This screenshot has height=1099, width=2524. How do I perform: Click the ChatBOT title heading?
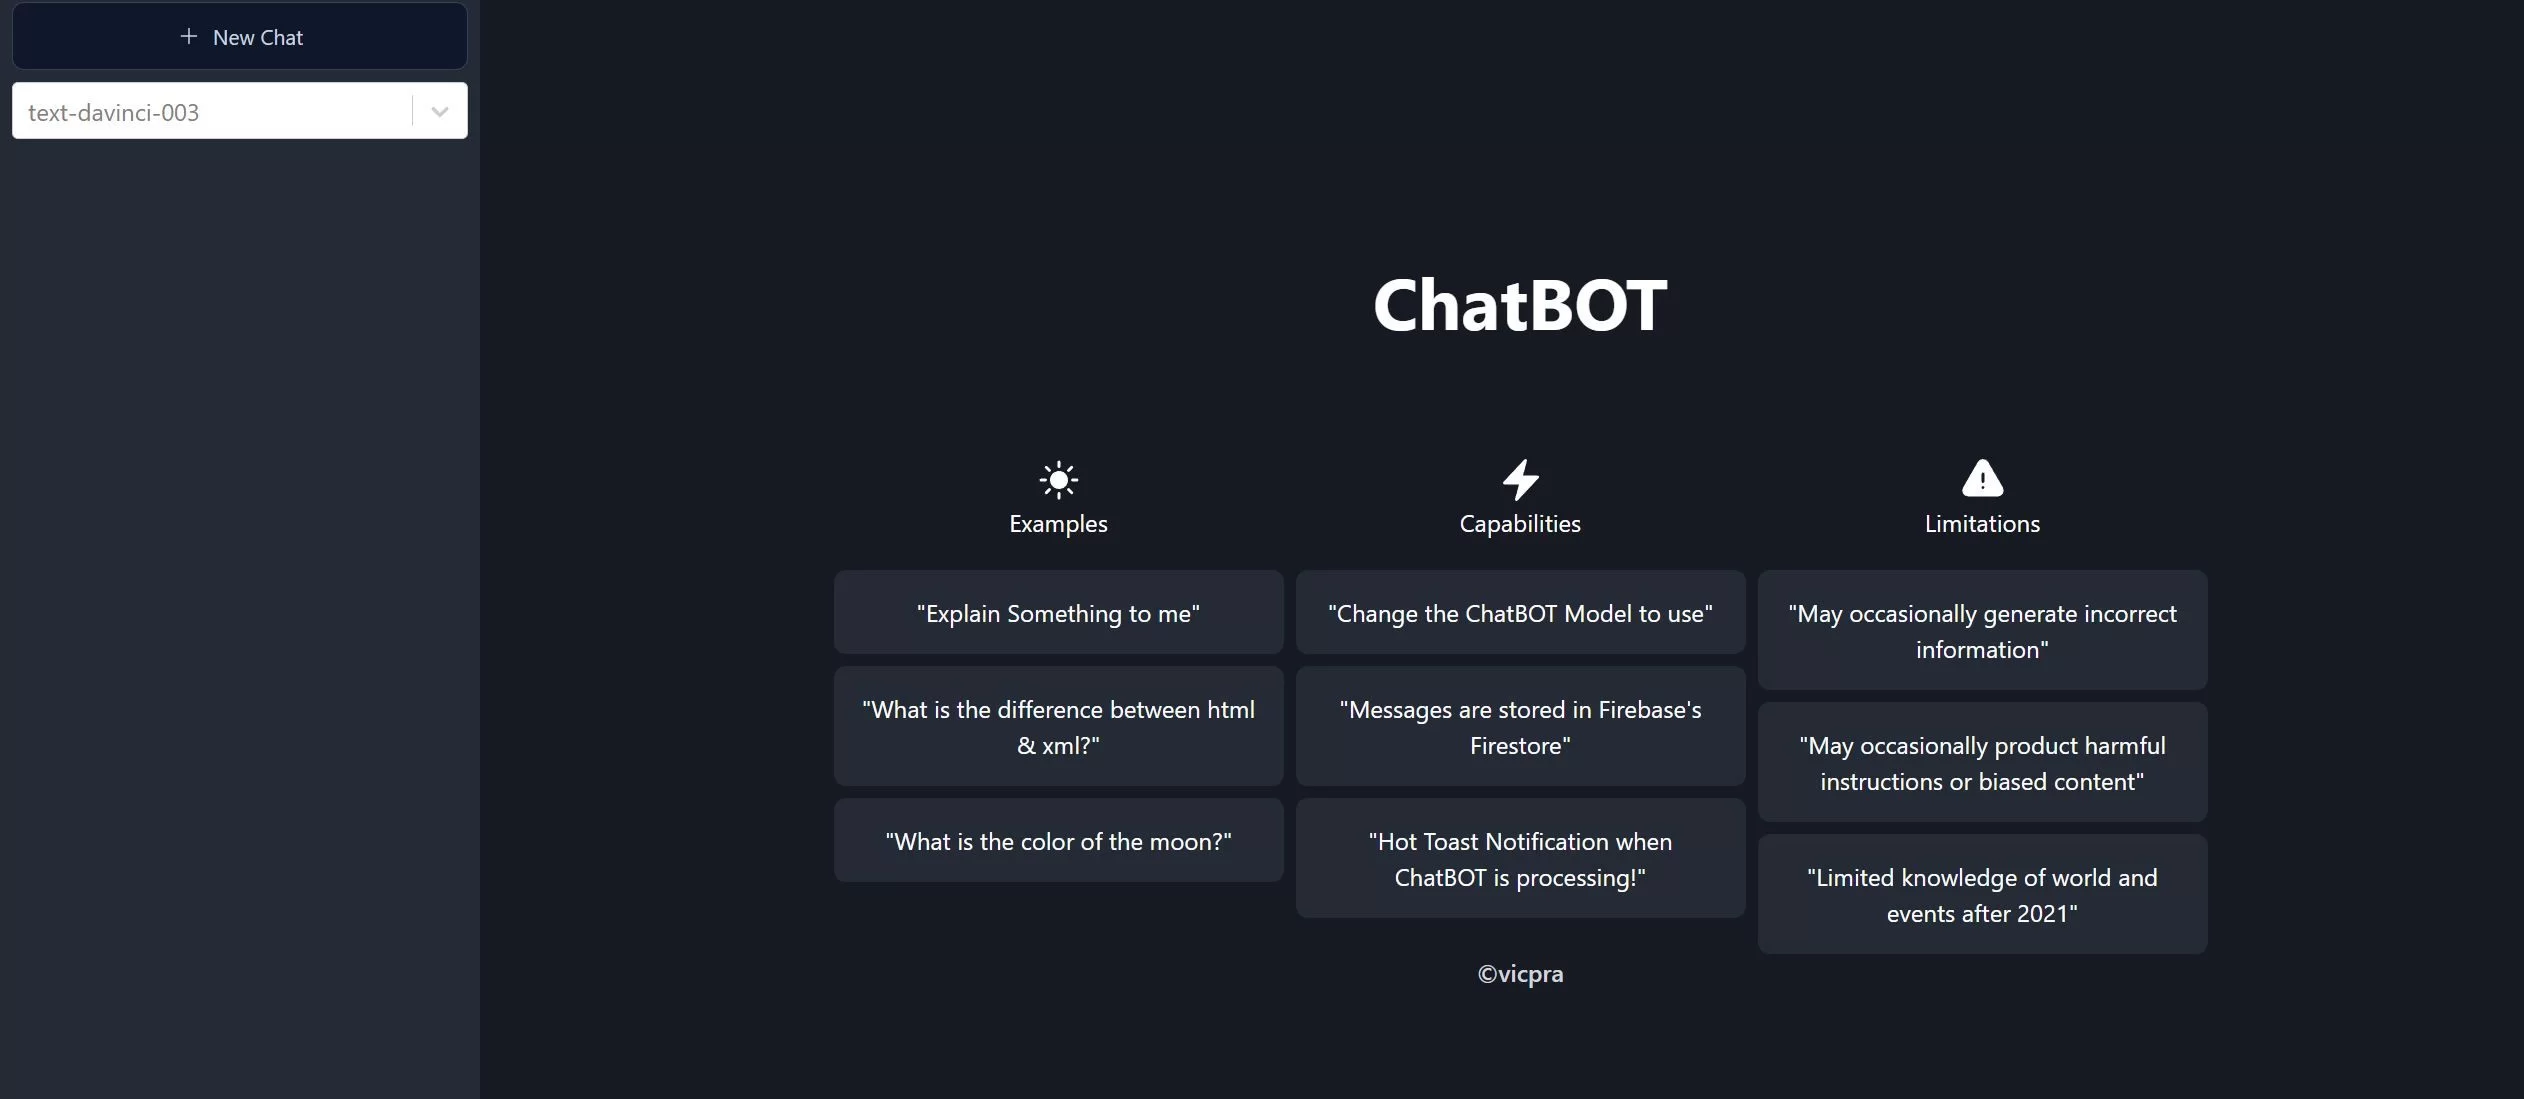(1520, 303)
